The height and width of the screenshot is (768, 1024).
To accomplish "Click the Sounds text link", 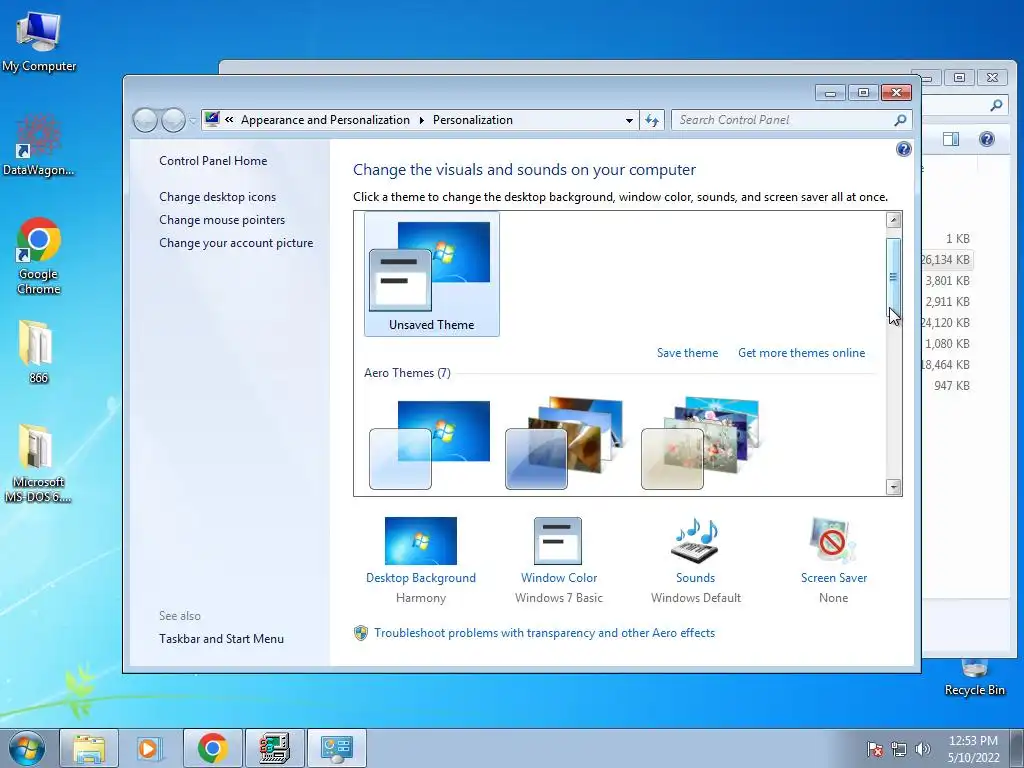I will coord(695,577).
